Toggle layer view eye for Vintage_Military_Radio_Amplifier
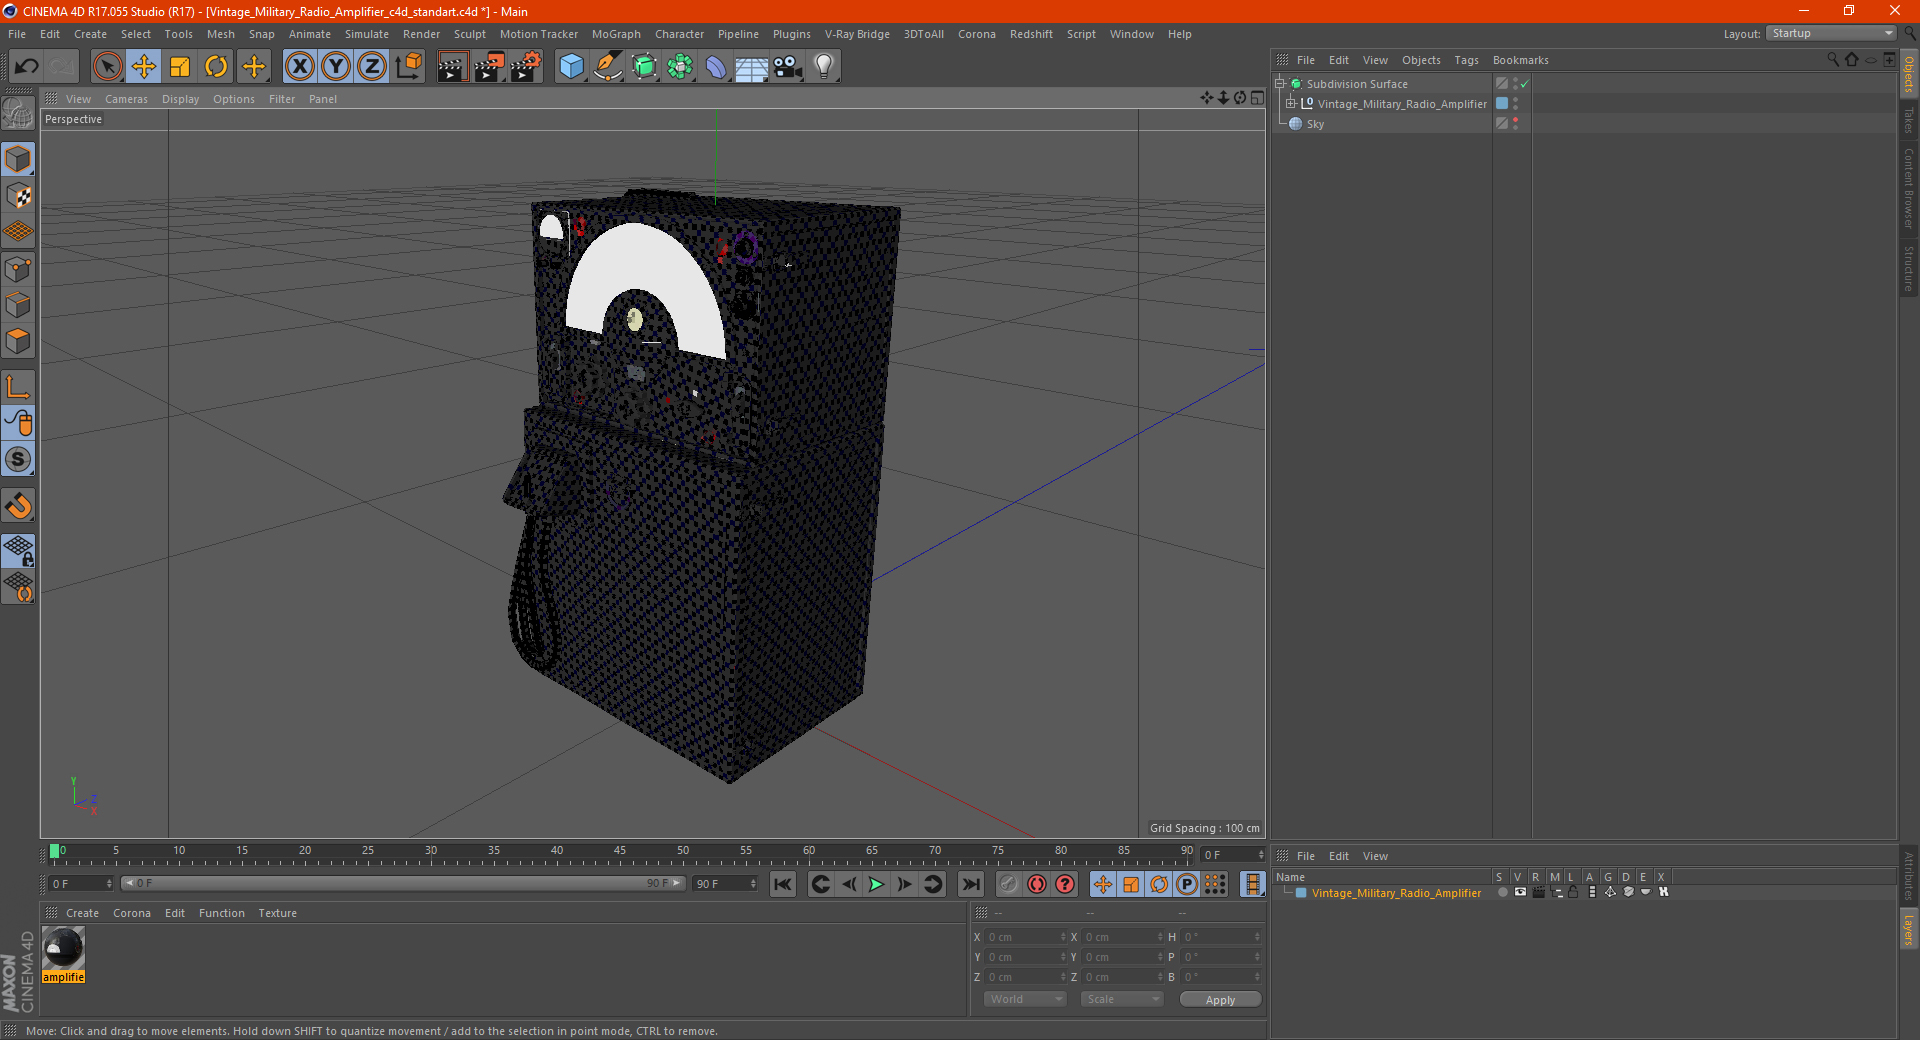Screen dimensions: 1920x1040 coord(1520,892)
